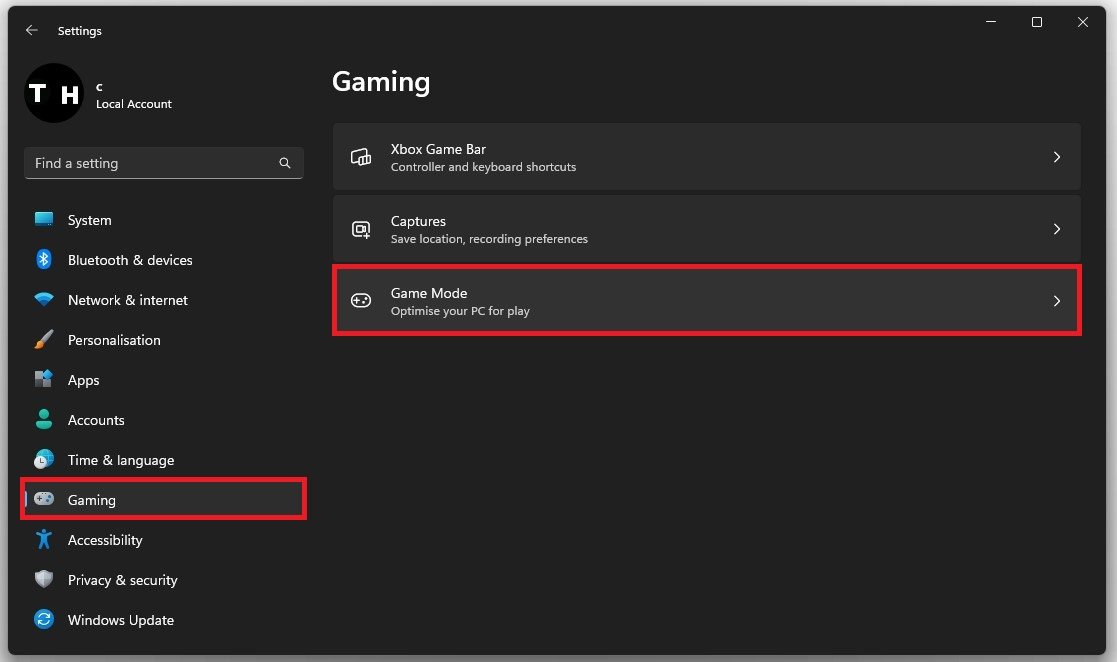Expand the Captures row chevron arrow
This screenshot has height=662, width=1117.
coord(1056,229)
